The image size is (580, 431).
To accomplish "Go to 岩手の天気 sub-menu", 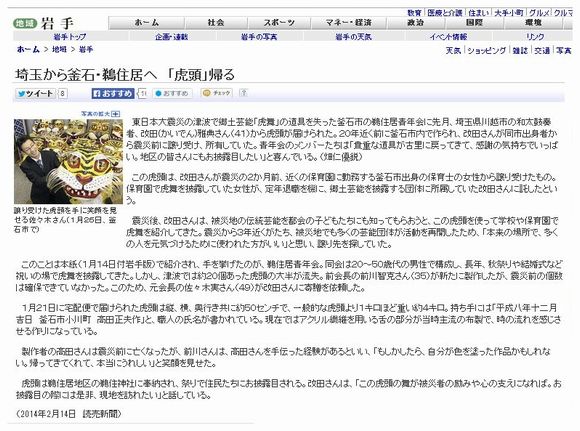I will [x=353, y=37].
